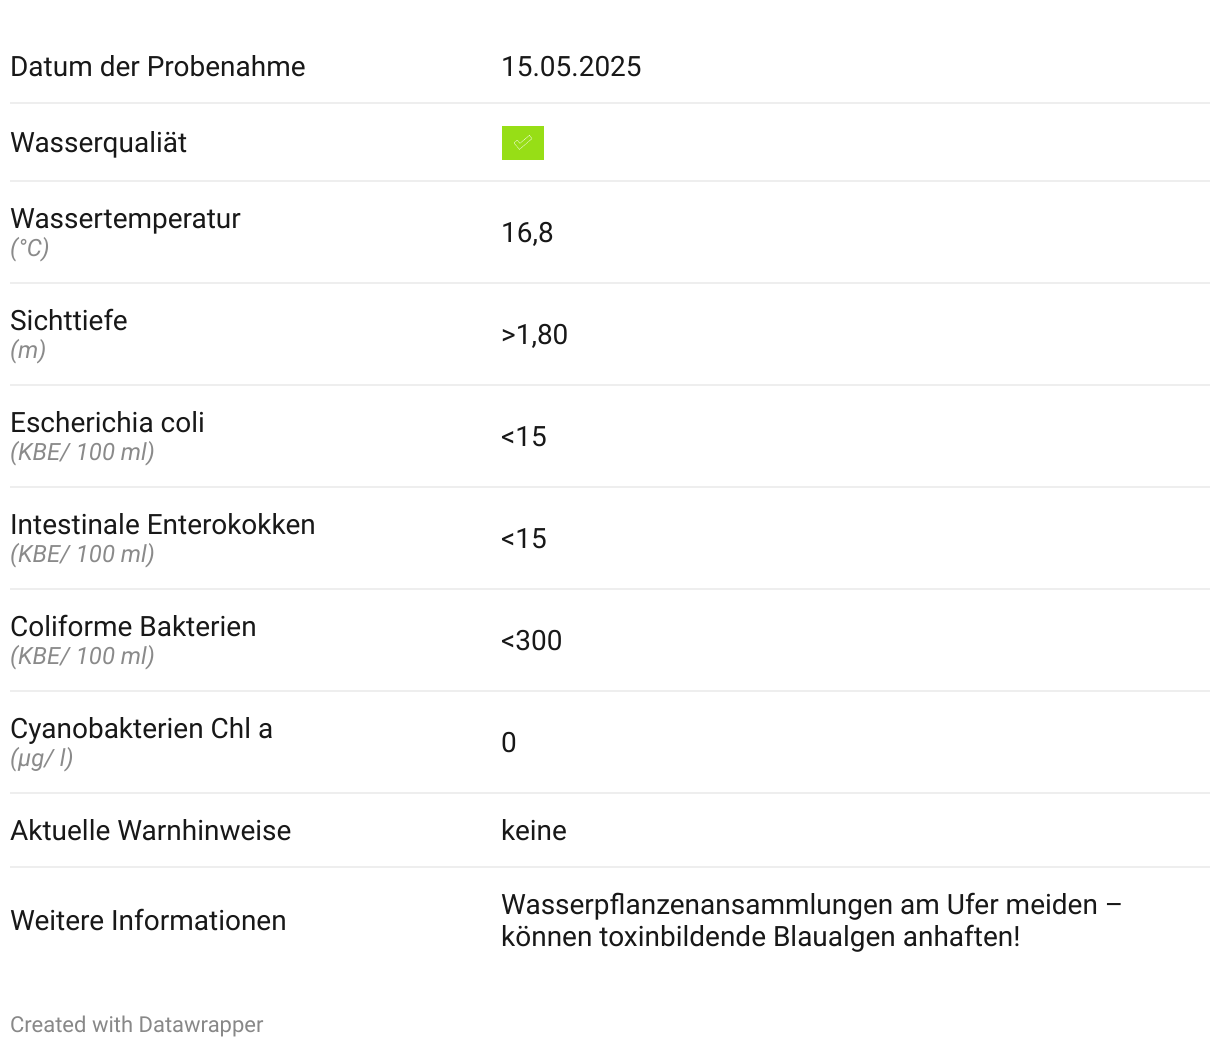Viewport: 1220px width, 1050px height.
Task: Select the cyanobacteria value 0
Action: [509, 743]
